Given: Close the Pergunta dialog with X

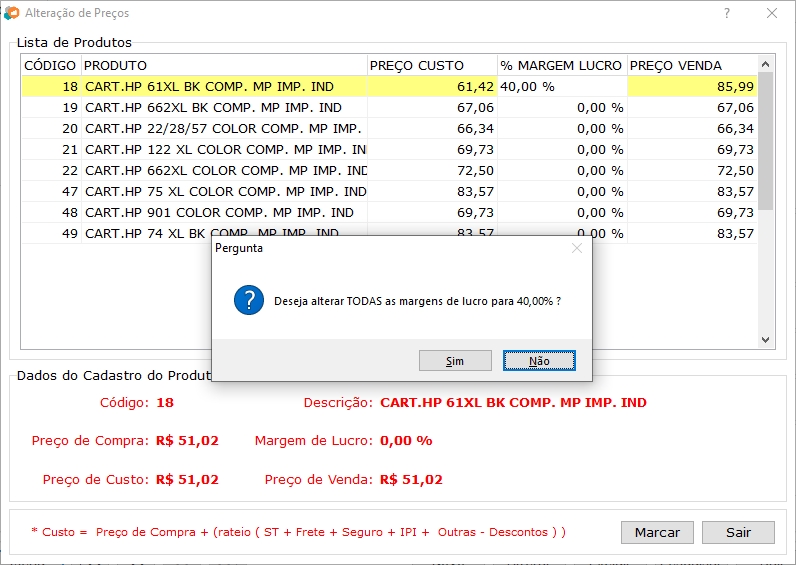Looking at the screenshot, I should (576, 248).
